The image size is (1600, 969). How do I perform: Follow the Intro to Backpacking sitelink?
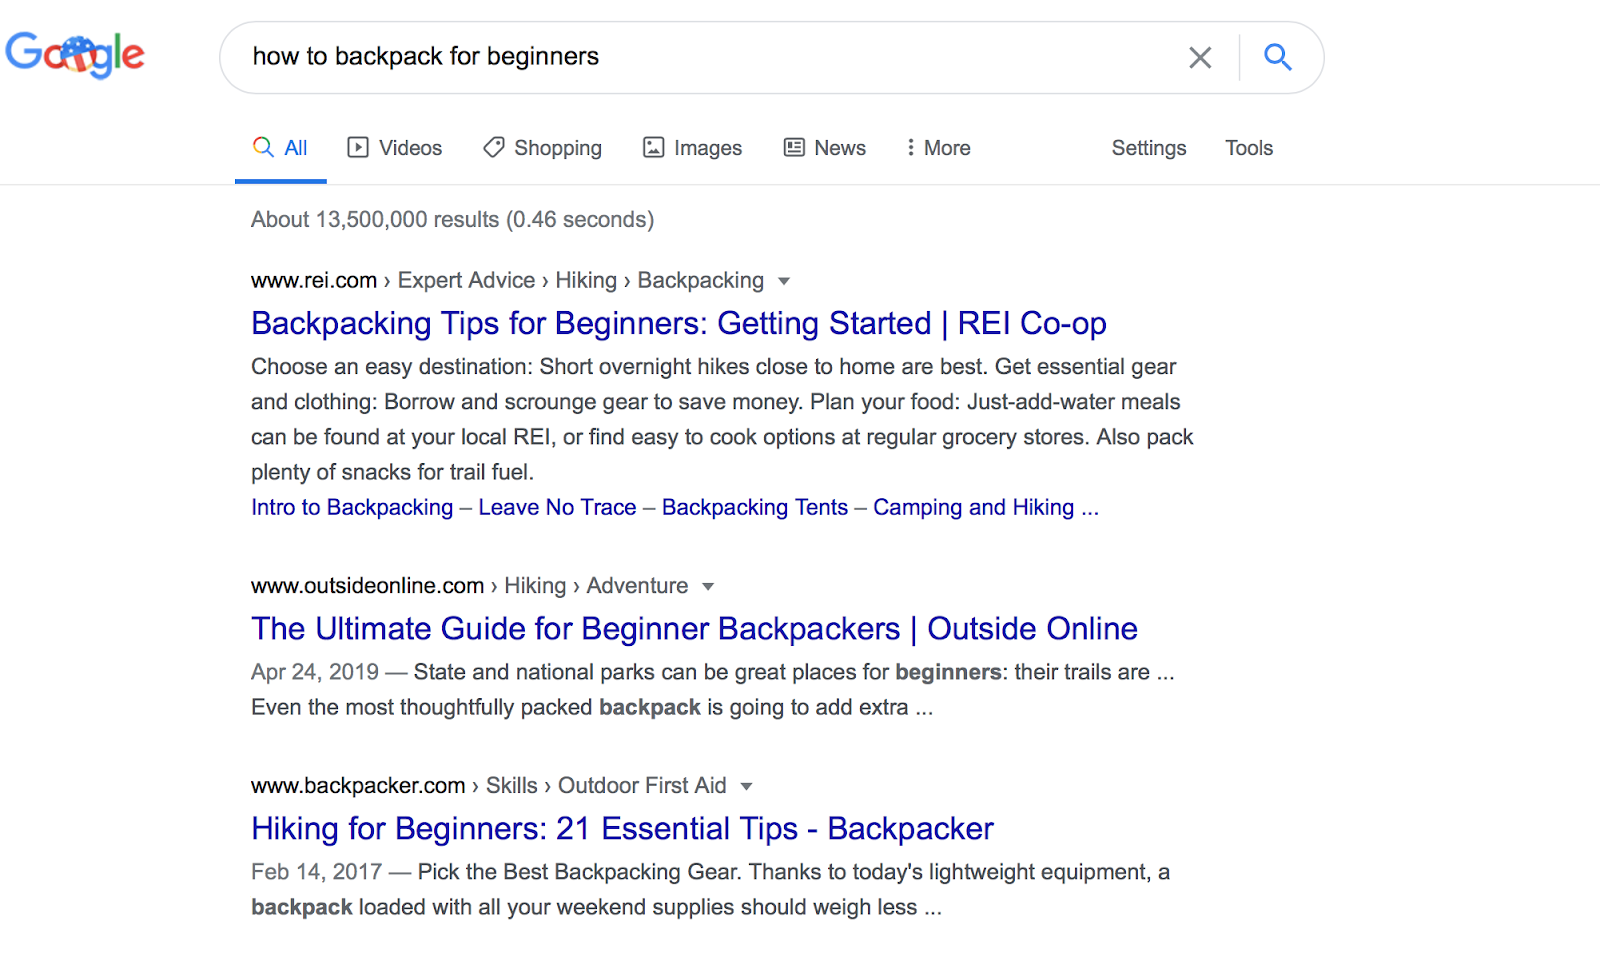352,508
